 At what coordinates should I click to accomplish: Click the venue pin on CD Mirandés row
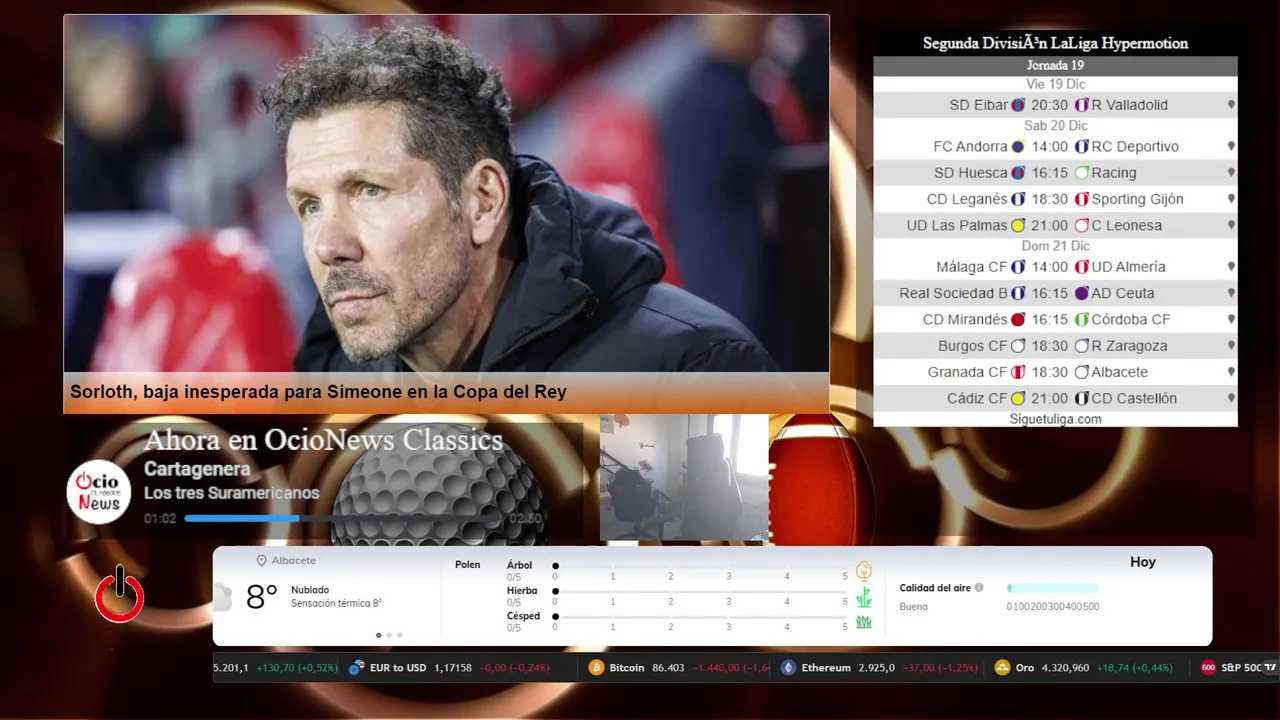coord(1231,320)
